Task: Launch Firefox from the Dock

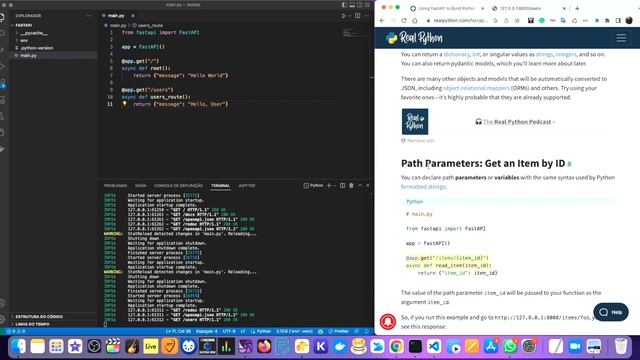Action: (264, 347)
